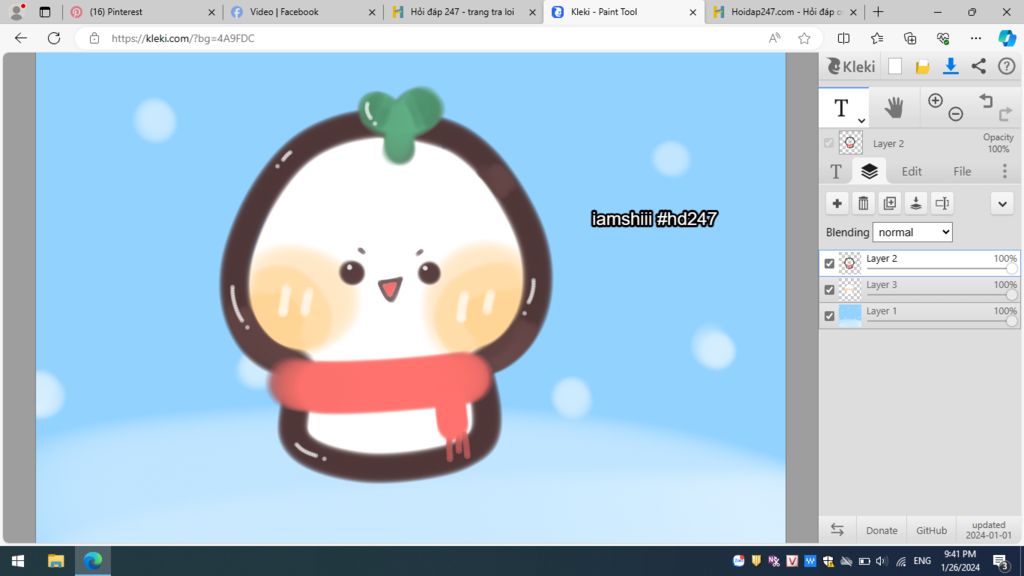Click the updated 2024-01-01 changelog link
Viewport: 1024px width, 576px height.
click(x=988, y=530)
